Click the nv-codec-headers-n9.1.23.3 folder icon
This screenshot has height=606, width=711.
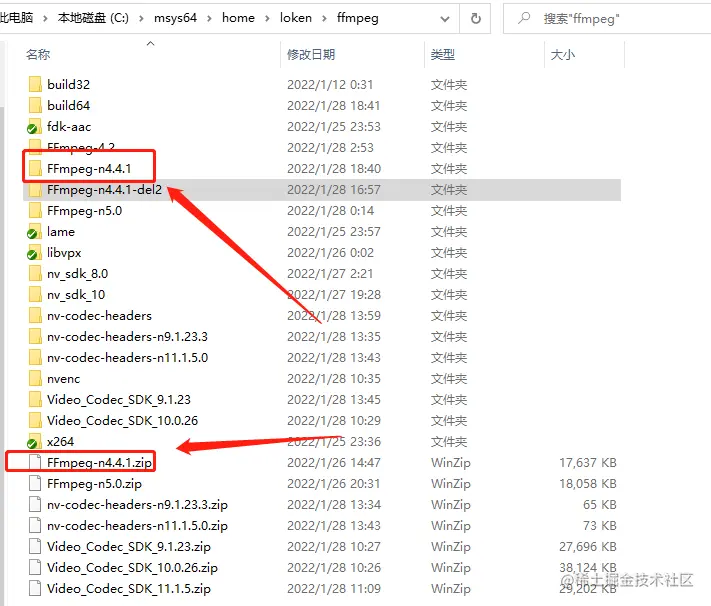point(35,337)
